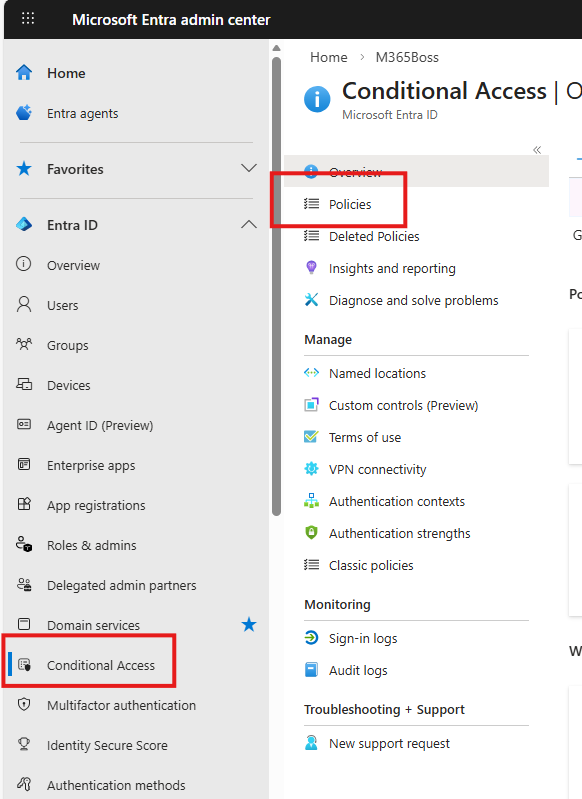Screen dimensions: 582x799
Task: Click the Delegated admin partners icon
Action: tap(24, 584)
